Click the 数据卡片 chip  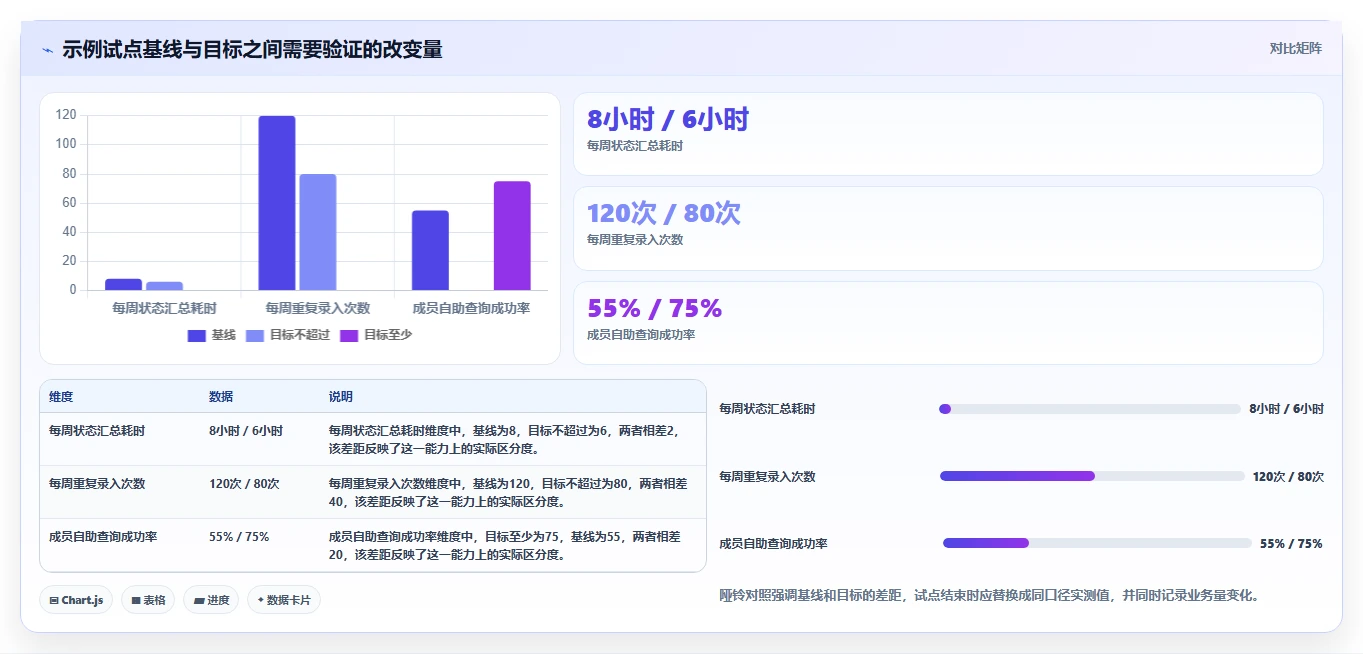point(284,600)
